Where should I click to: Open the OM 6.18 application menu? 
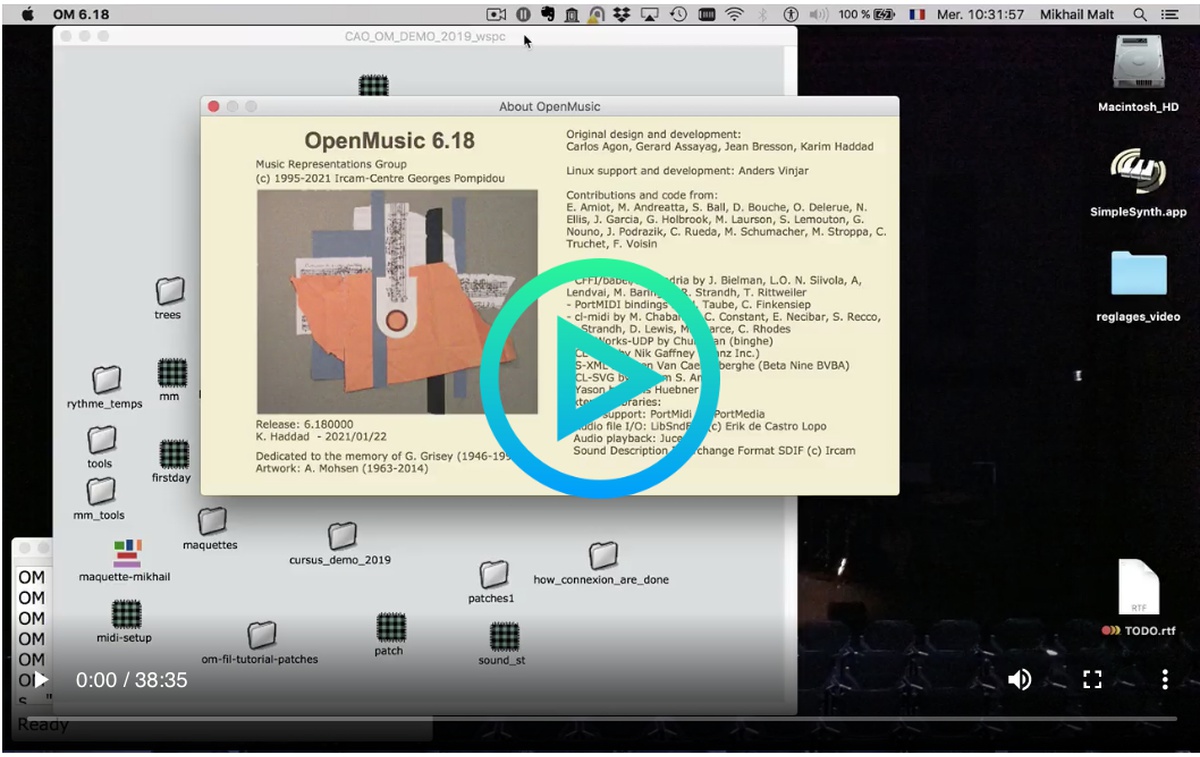click(x=81, y=15)
